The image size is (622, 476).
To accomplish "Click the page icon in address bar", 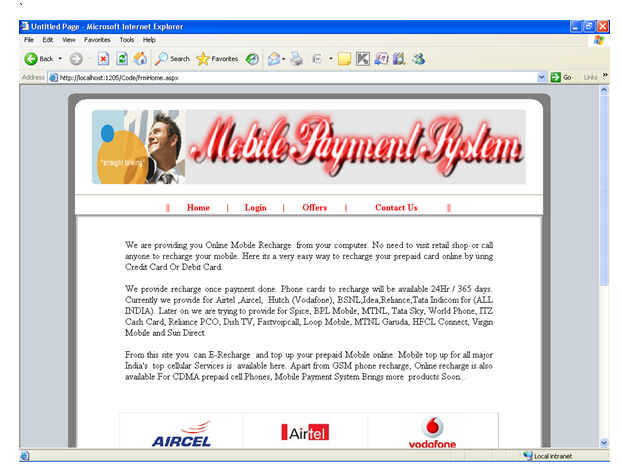I will [x=53, y=77].
